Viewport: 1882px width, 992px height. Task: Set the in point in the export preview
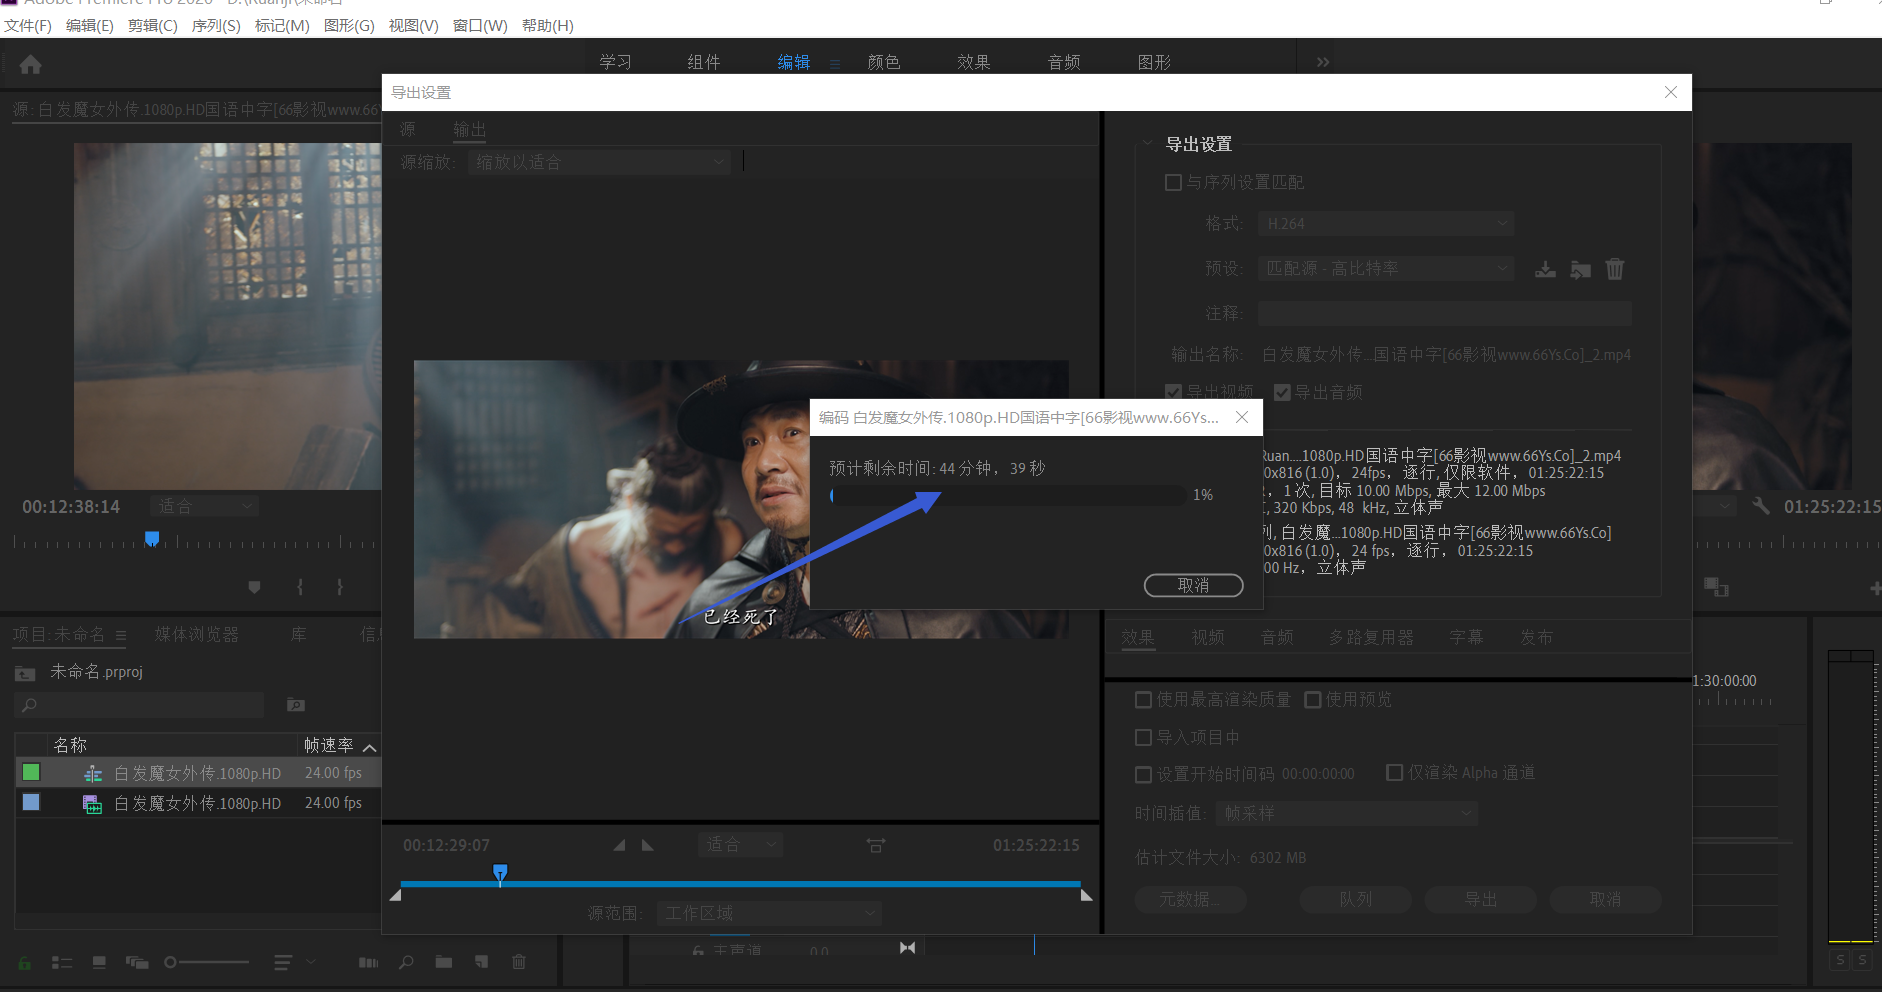(619, 845)
